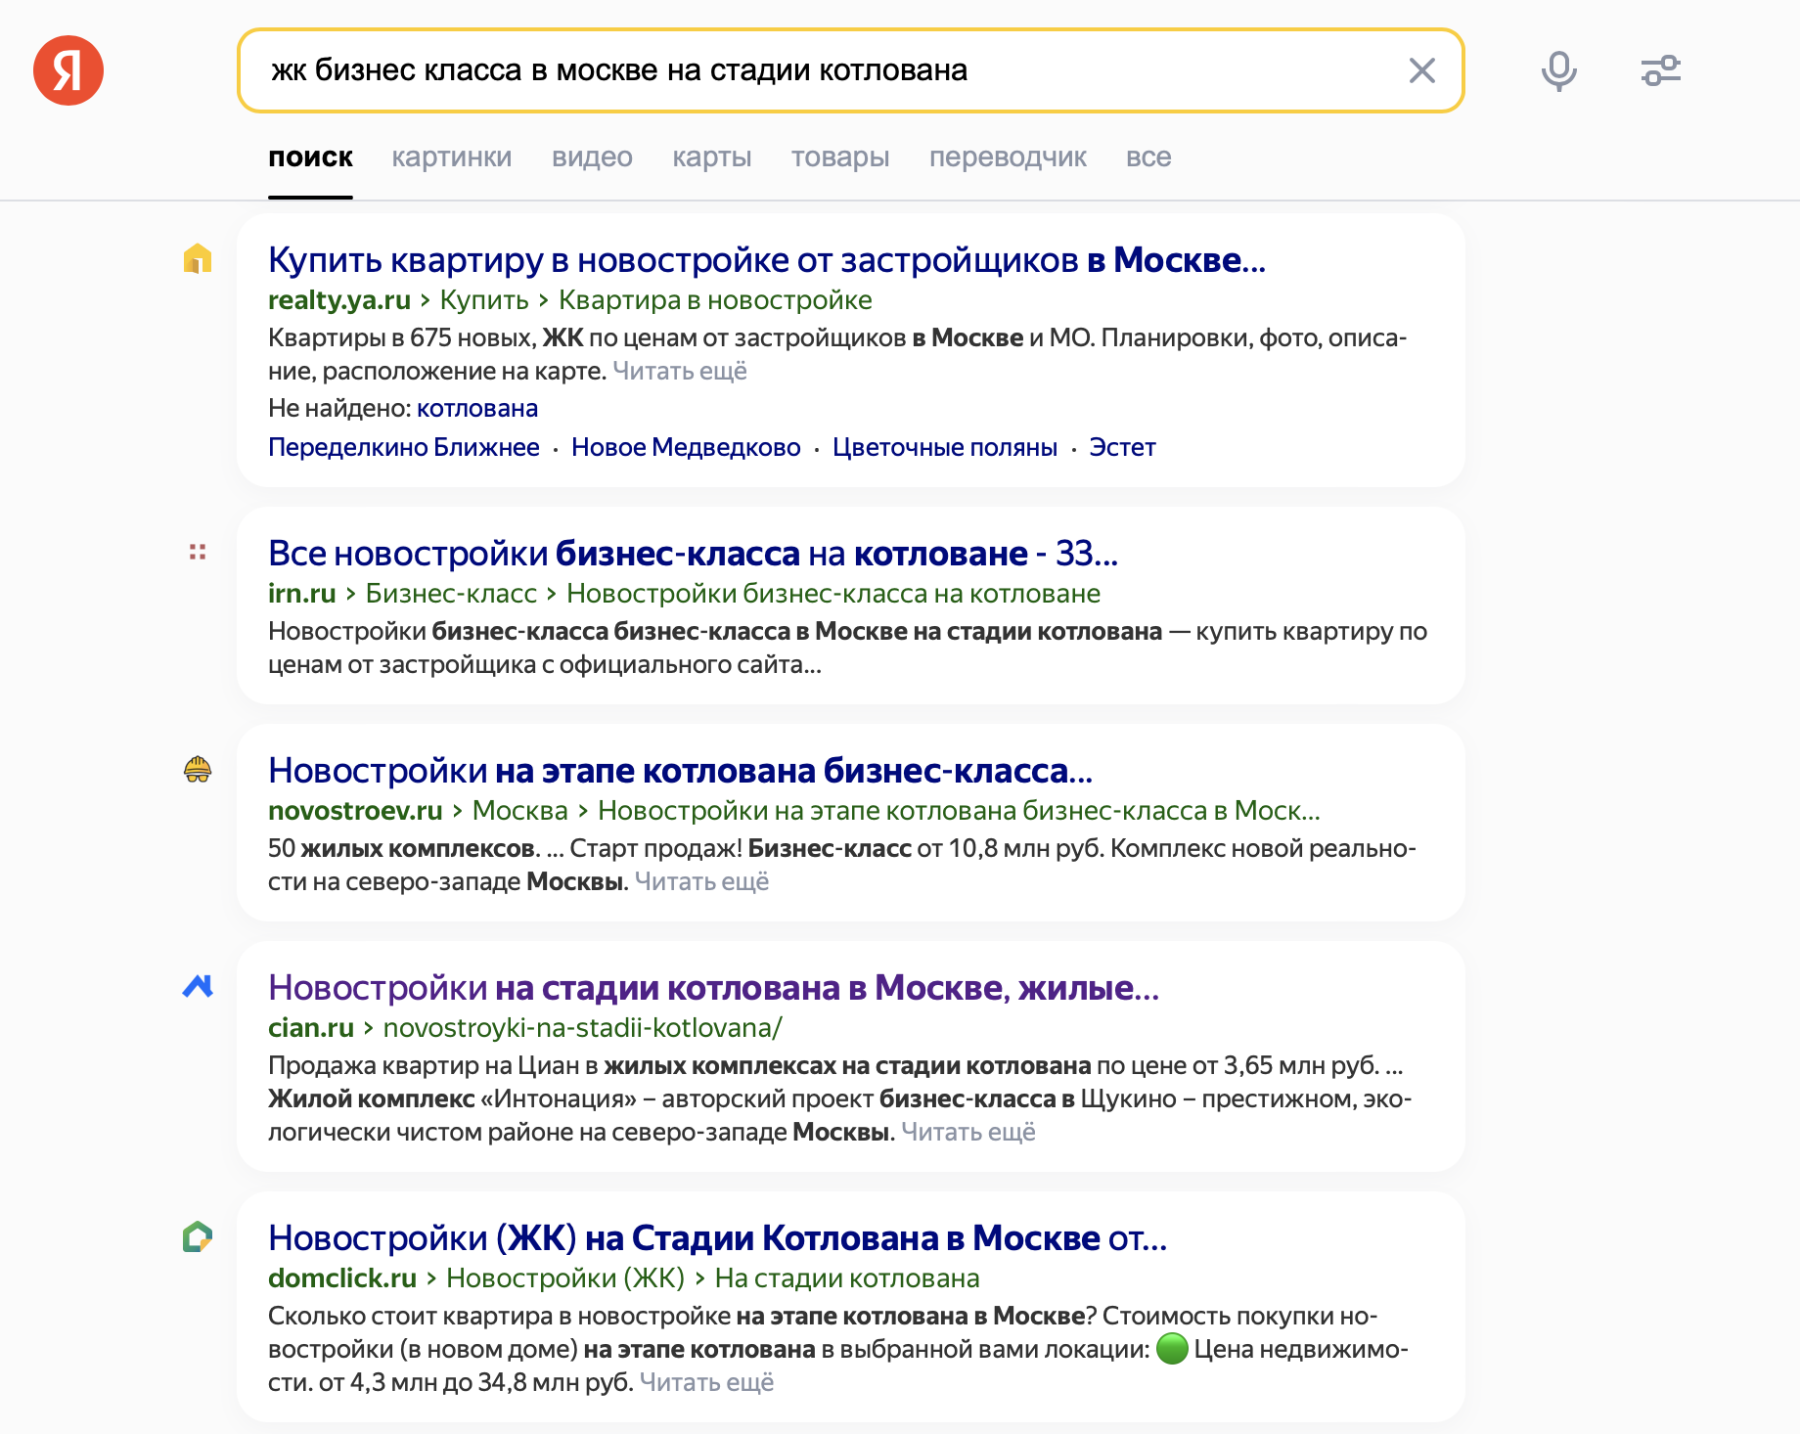The height and width of the screenshot is (1434, 1800).
Task: Open result 'Новостройки на стадии котлована в Москве, жилые'
Action: [x=713, y=987]
